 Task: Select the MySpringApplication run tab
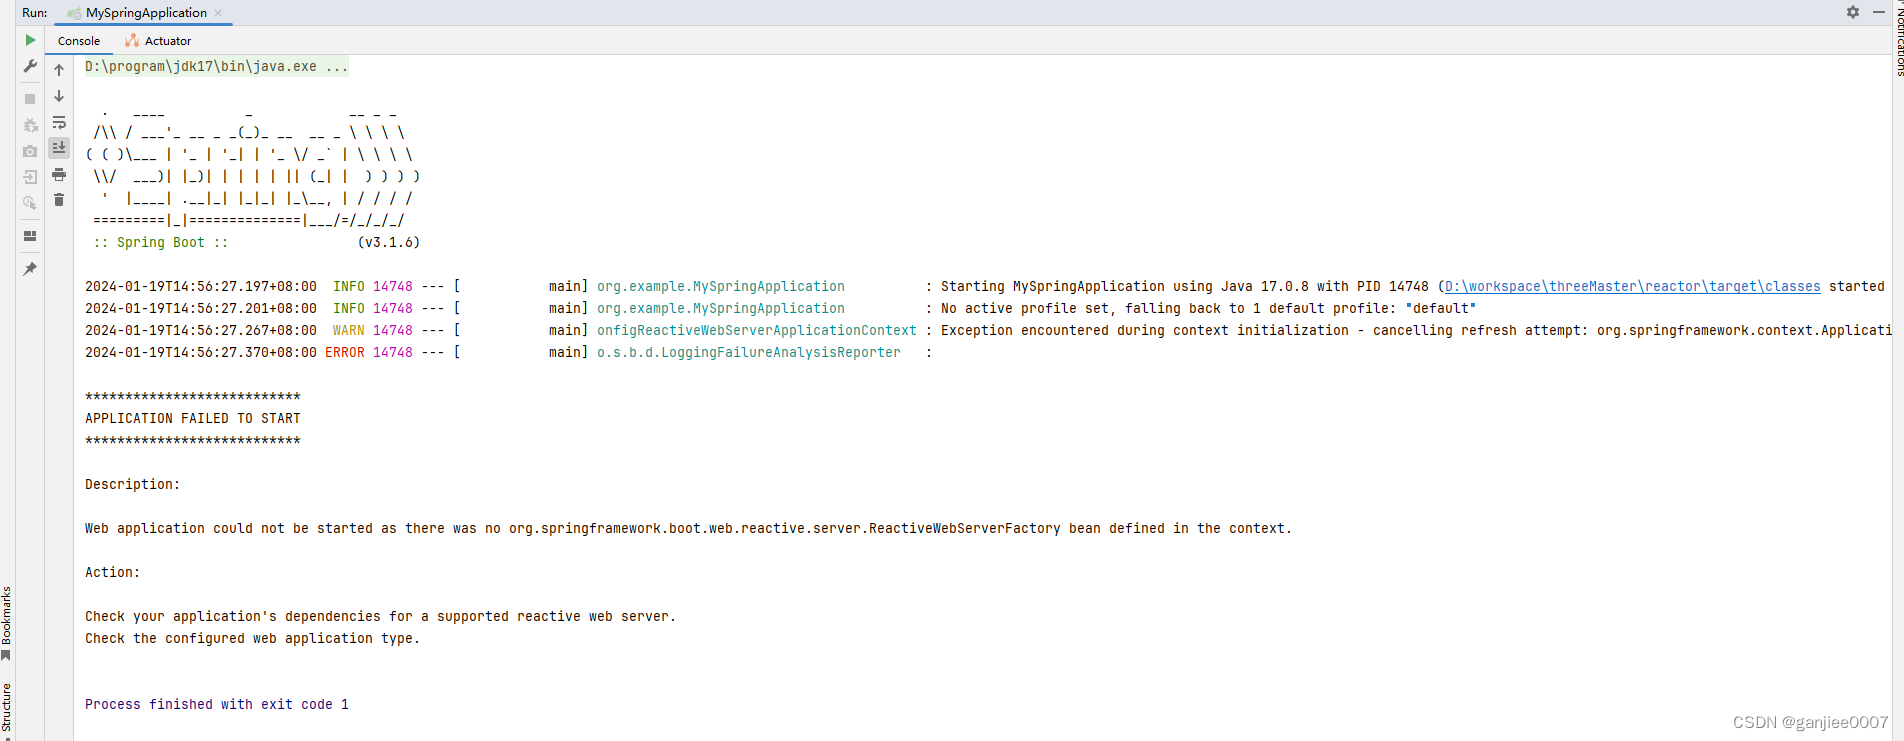(145, 13)
